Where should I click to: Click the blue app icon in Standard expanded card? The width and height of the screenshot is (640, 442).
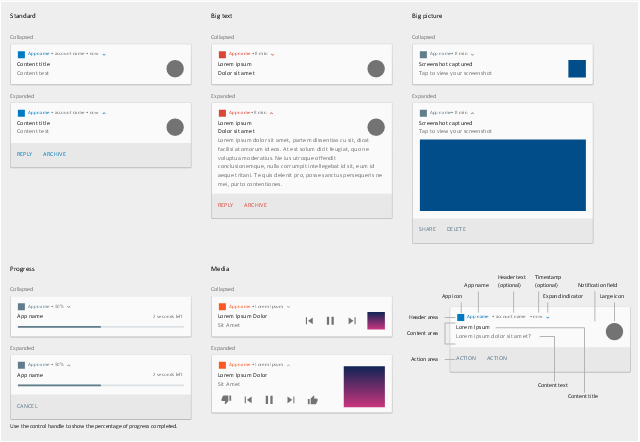pos(21,113)
